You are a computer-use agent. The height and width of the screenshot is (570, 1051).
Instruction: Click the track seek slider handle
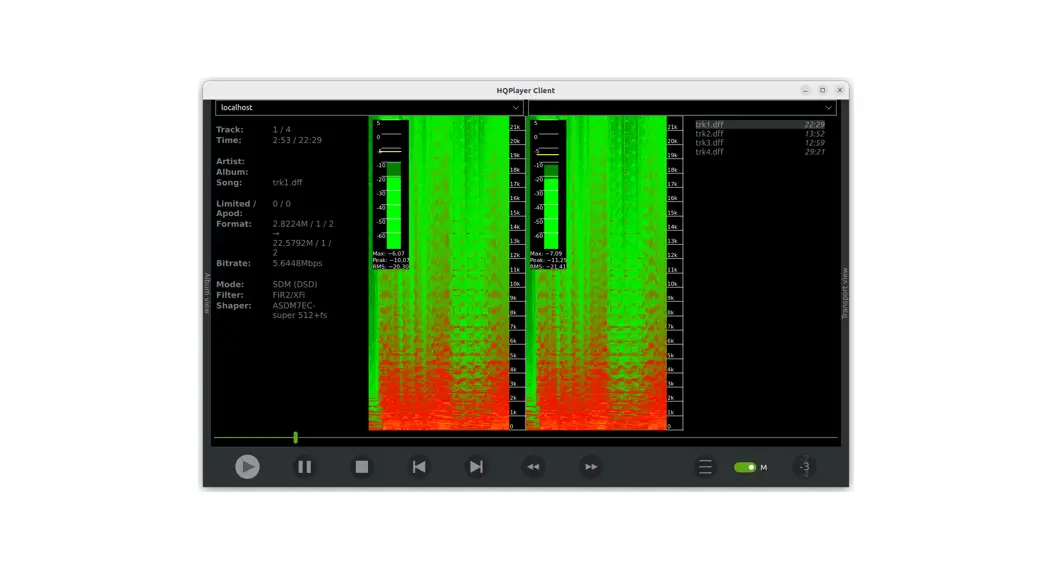(296, 438)
